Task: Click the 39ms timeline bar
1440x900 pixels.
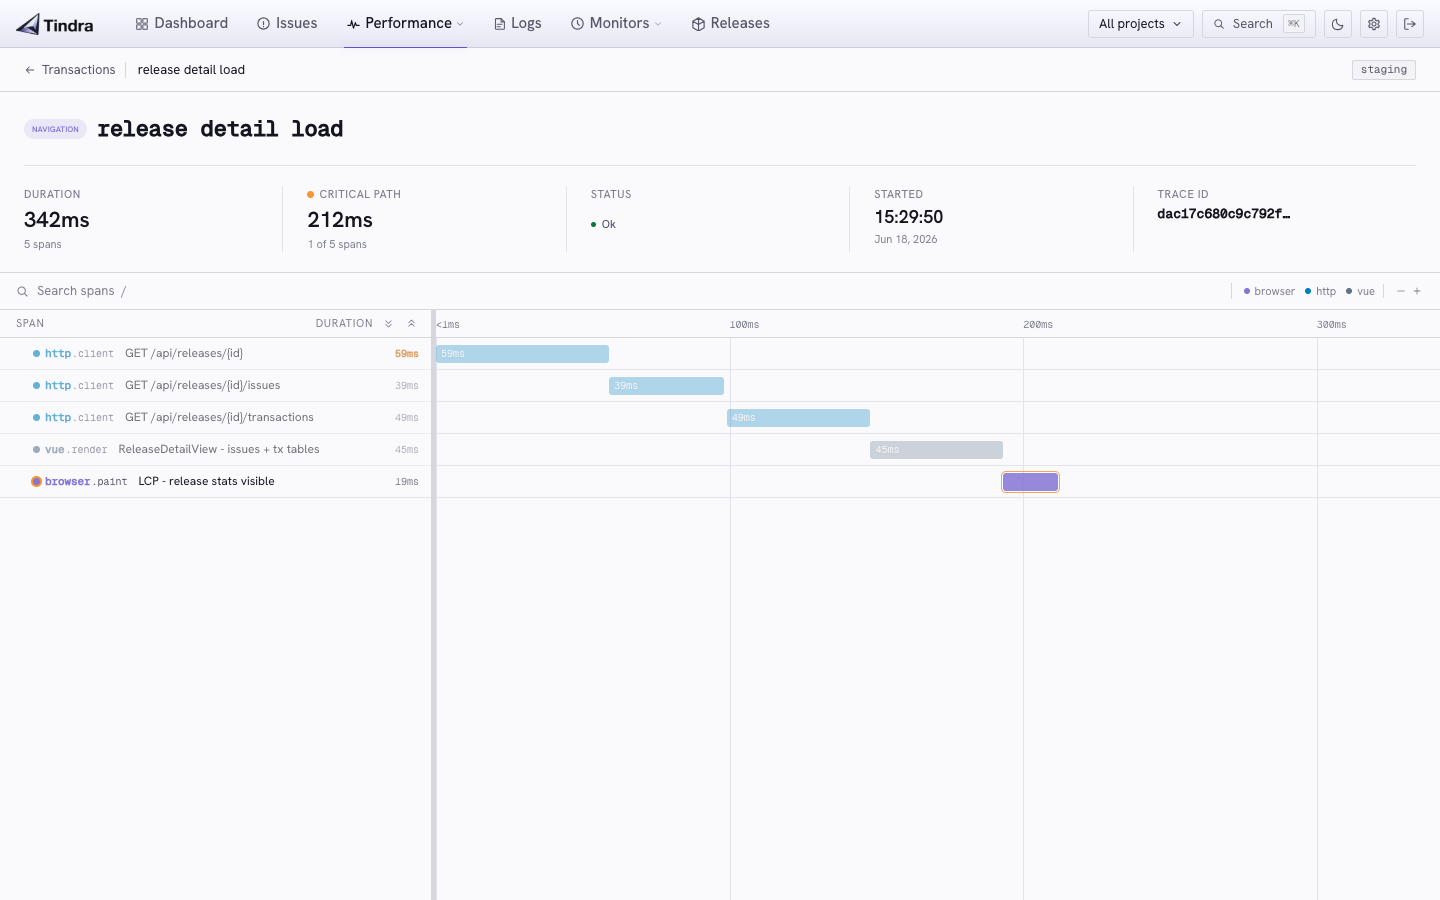Action: pyautogui.click(x=666, y=386)
